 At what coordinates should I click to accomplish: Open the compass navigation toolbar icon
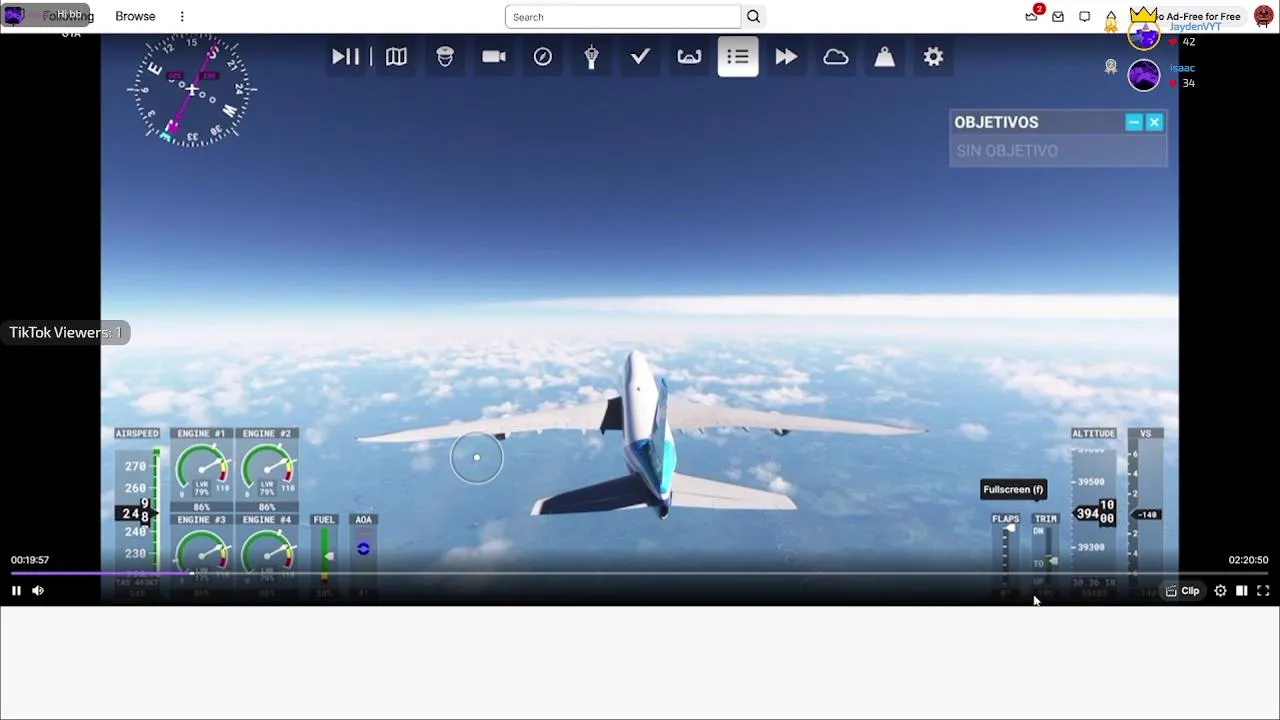point(543,57)
